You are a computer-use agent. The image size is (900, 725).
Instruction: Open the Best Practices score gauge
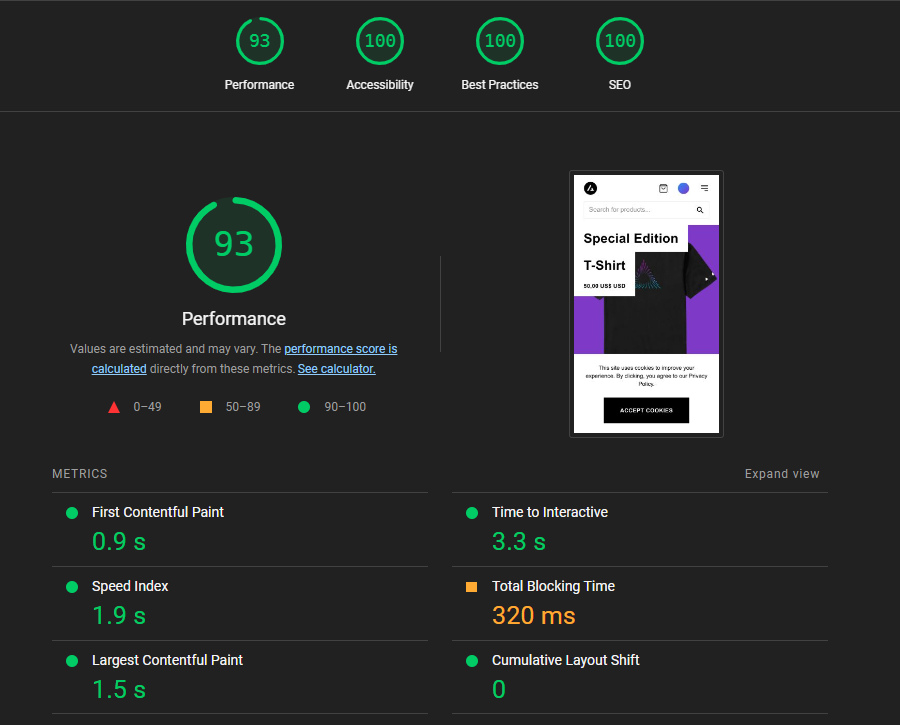click(x=500, y=42)
